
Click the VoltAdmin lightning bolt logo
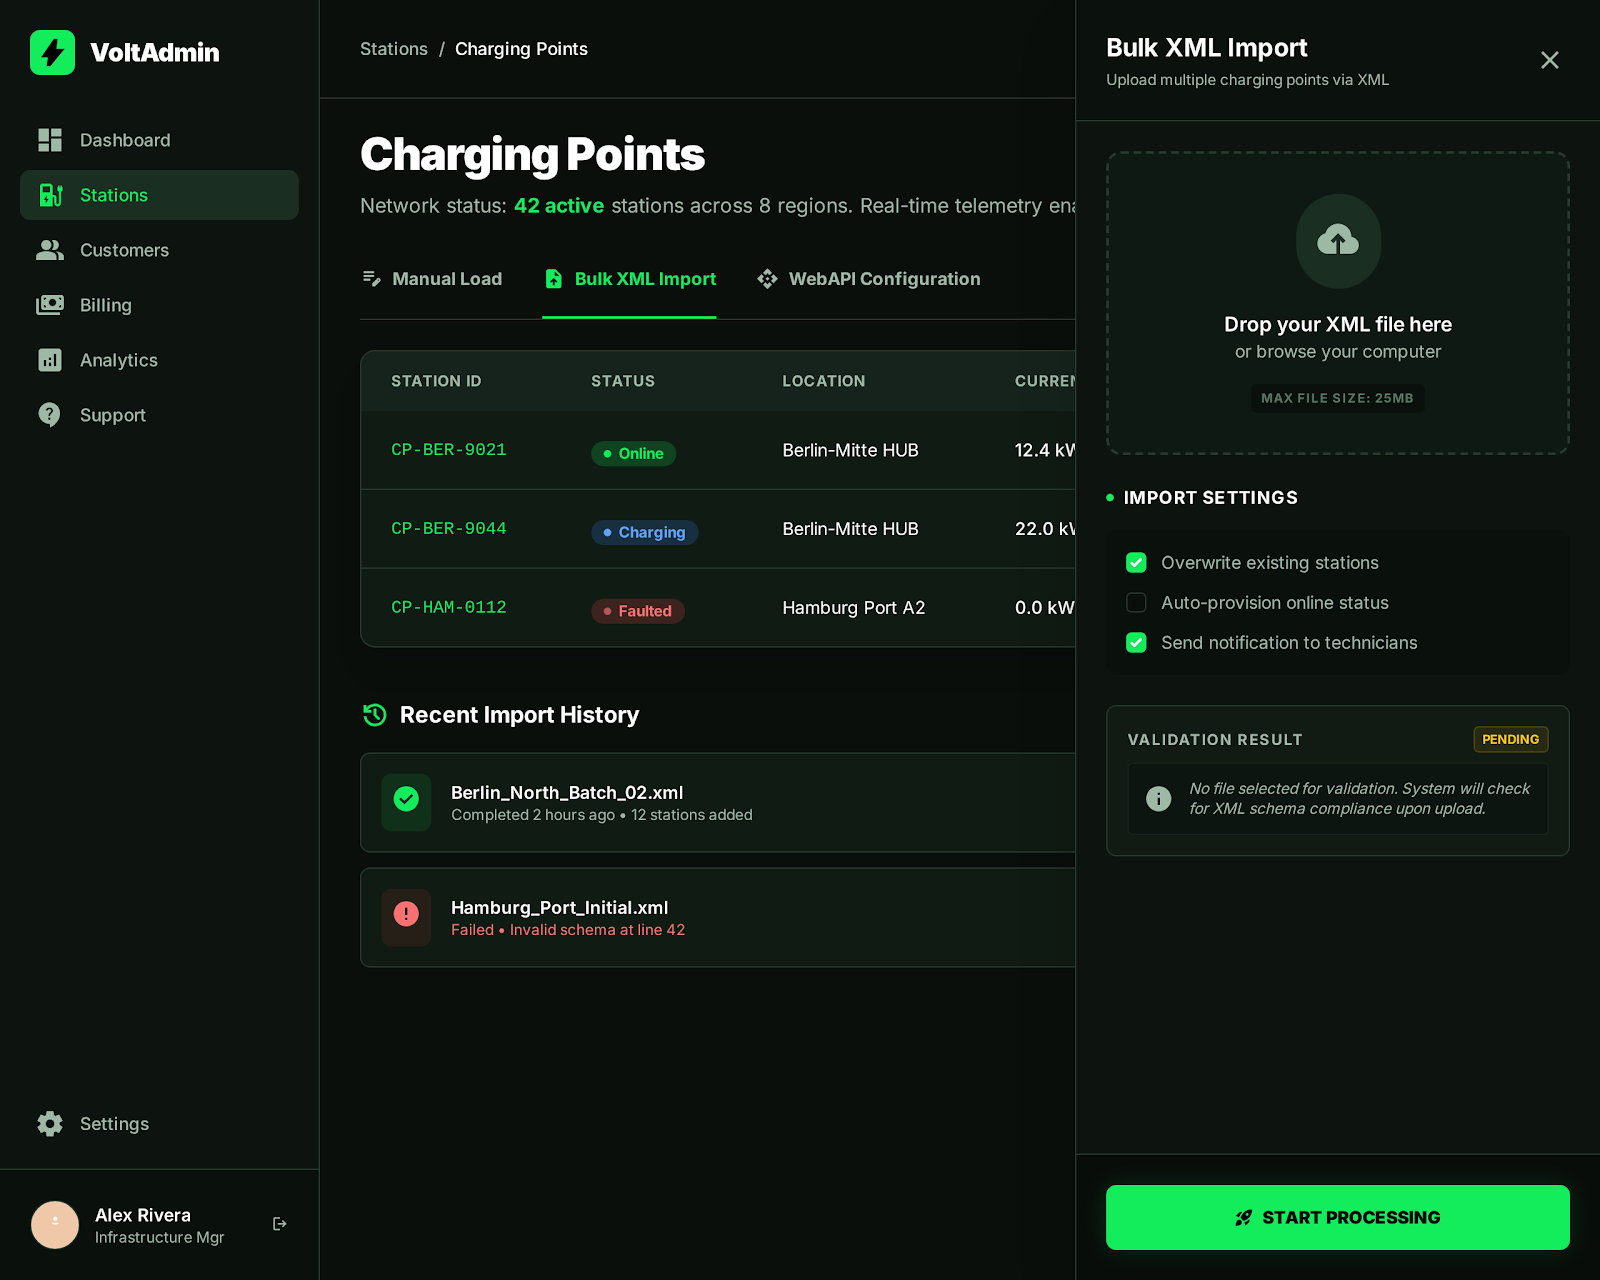tap(52, 52)
